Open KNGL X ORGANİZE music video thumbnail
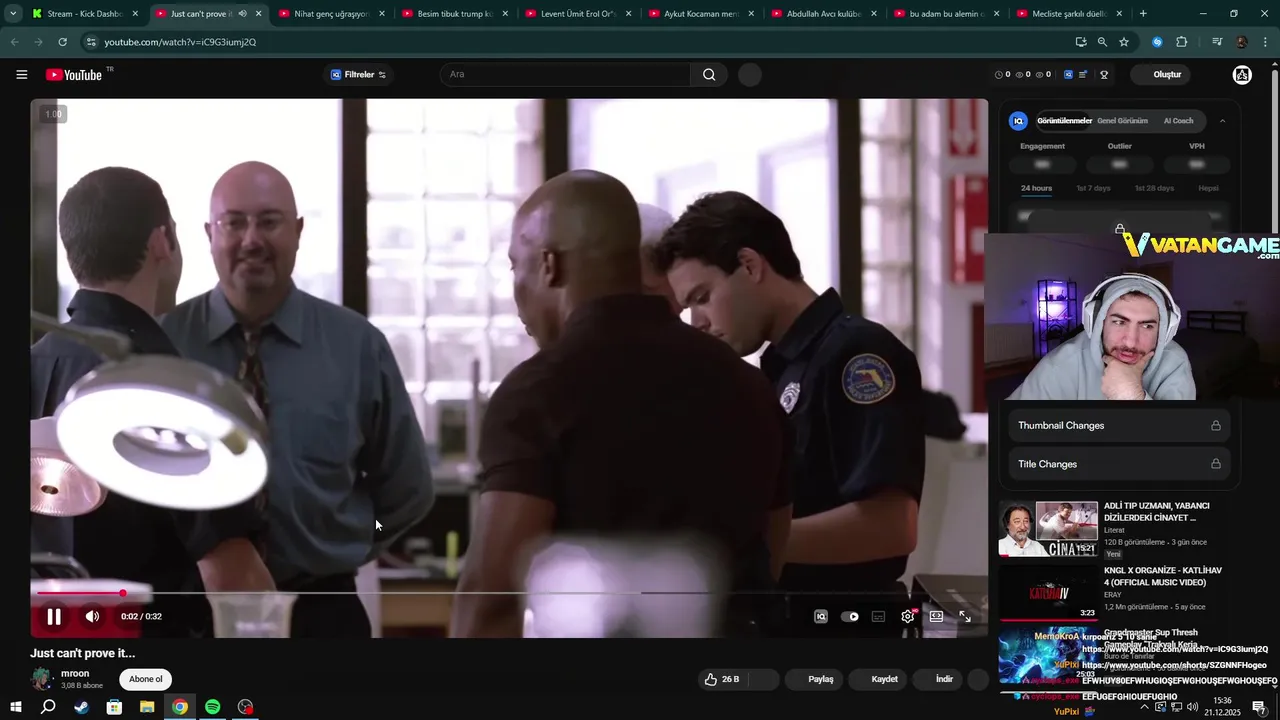 1048,594
